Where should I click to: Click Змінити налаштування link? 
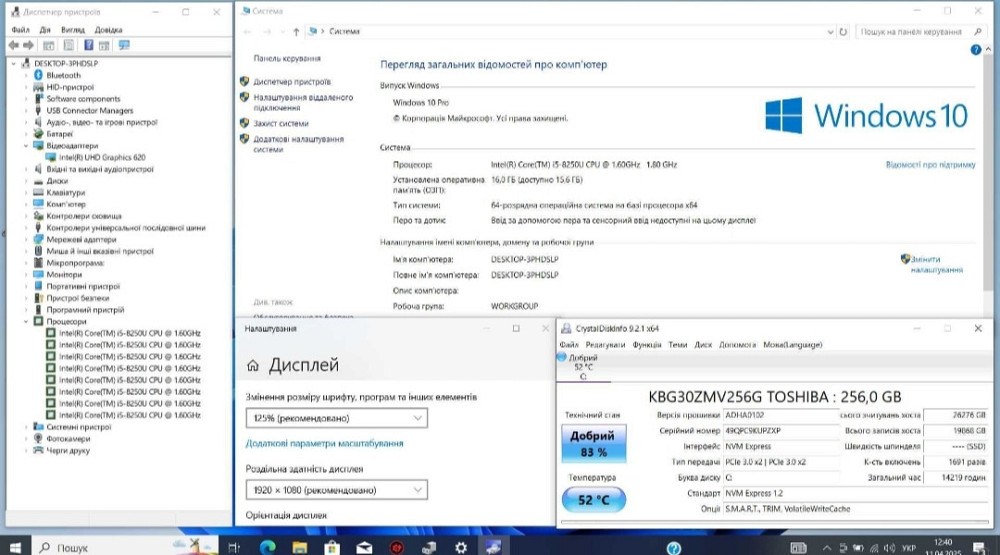click(x=936, y=264)
